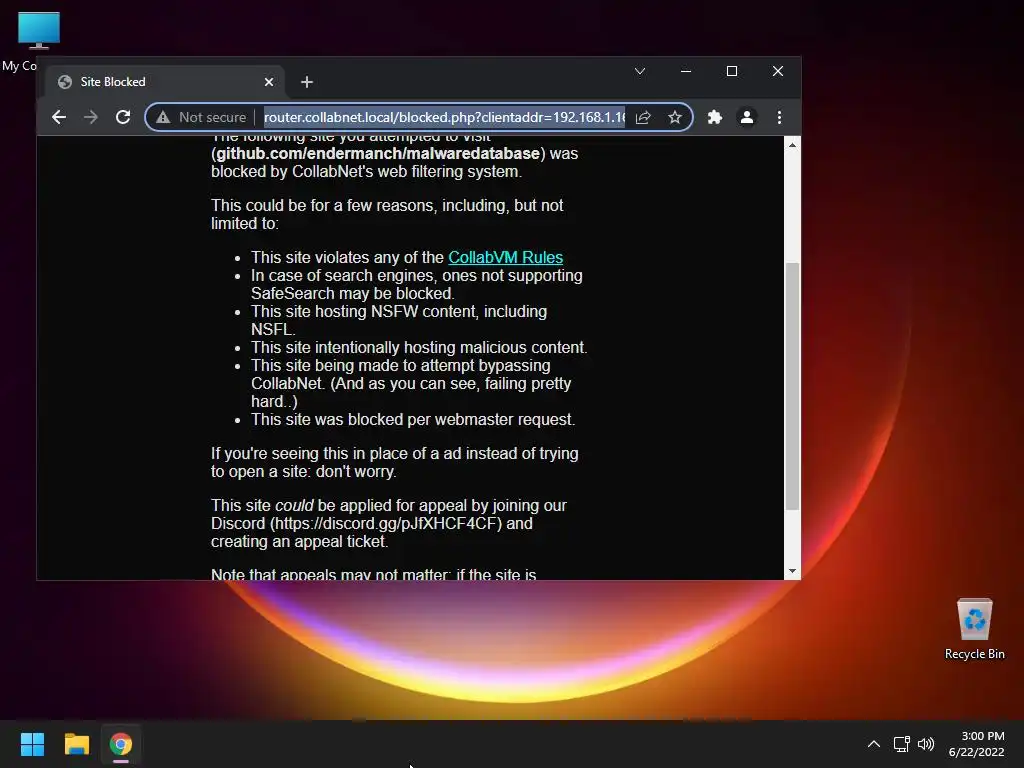Open the Chrome extensions puzzle icon
The width and height of the screenshot is (1024, 768).
point(715,118)
